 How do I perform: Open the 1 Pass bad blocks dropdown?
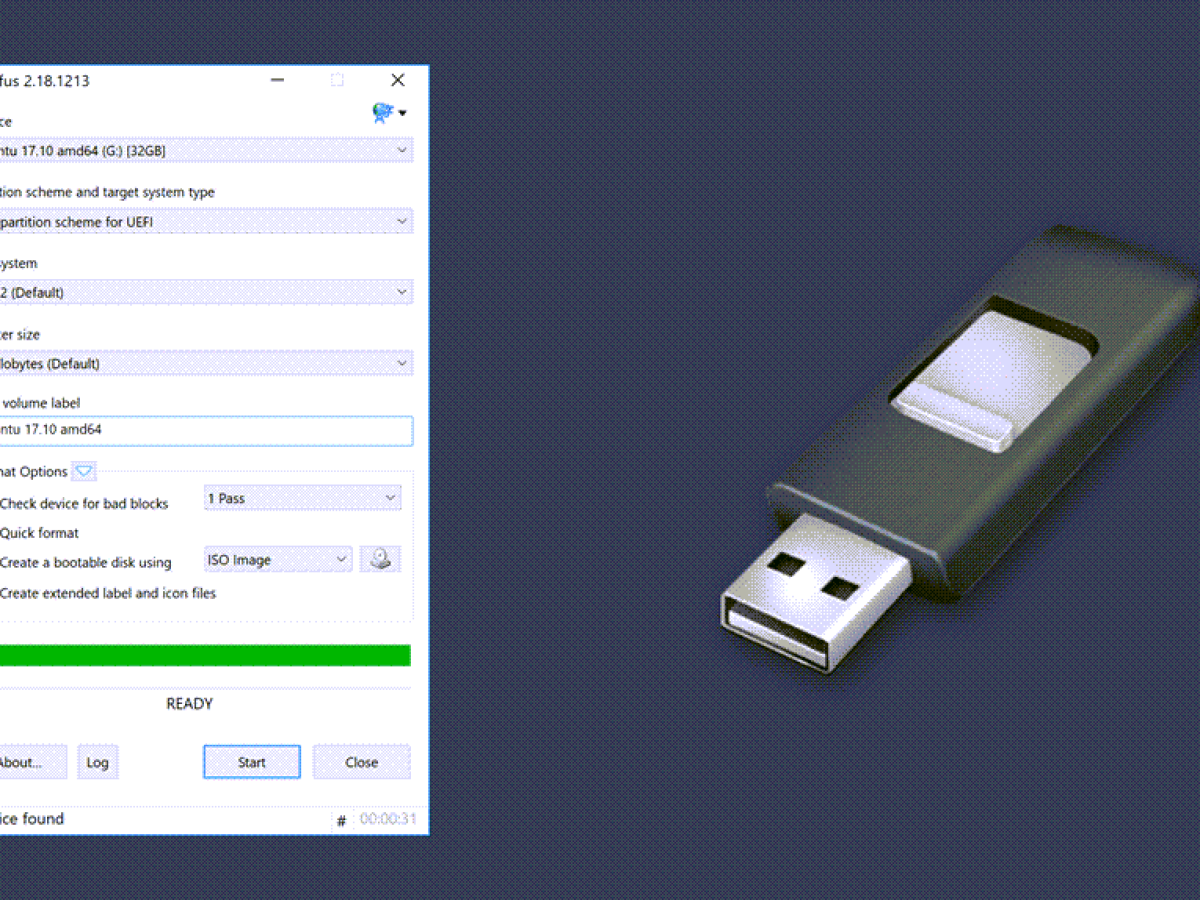(302, 498)
